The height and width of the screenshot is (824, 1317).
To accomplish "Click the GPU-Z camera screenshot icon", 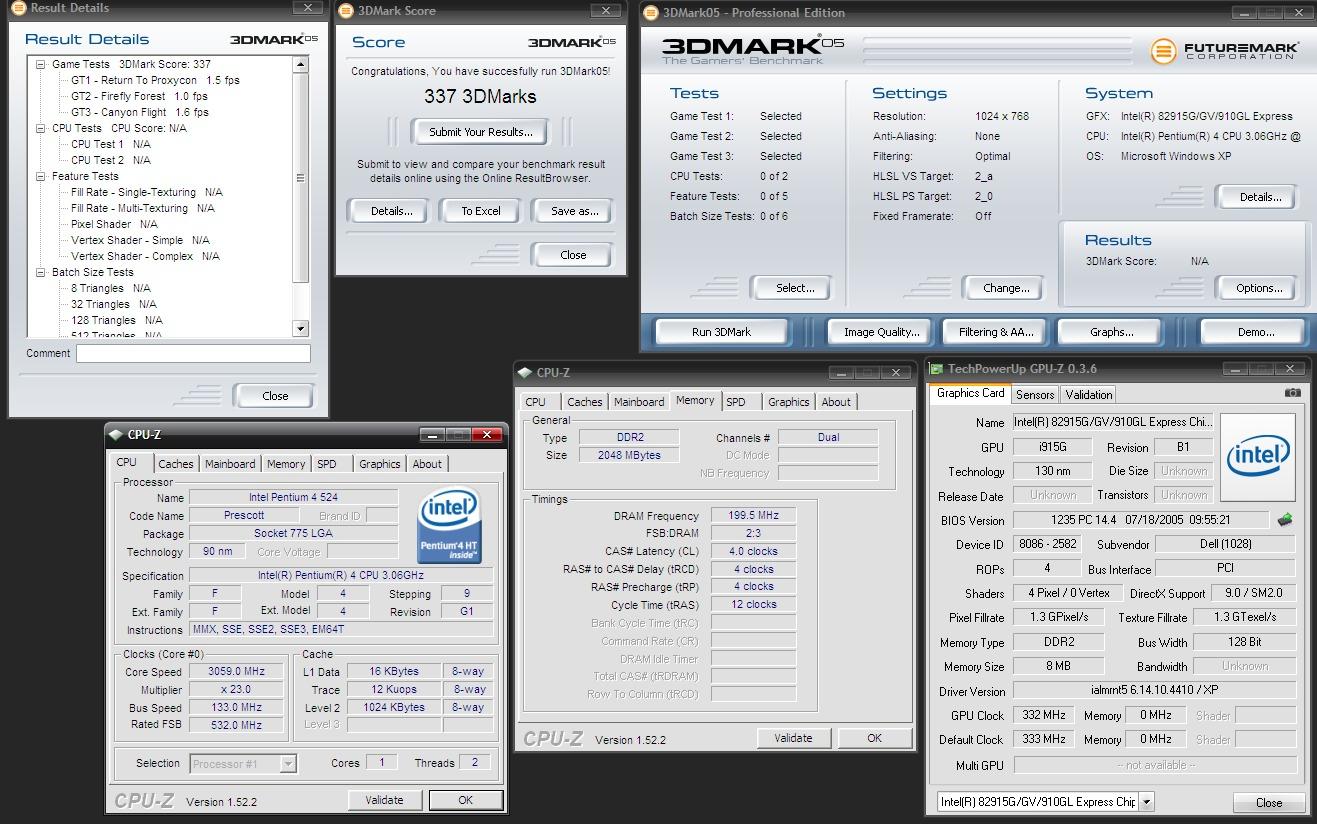I will [1292, 393].
